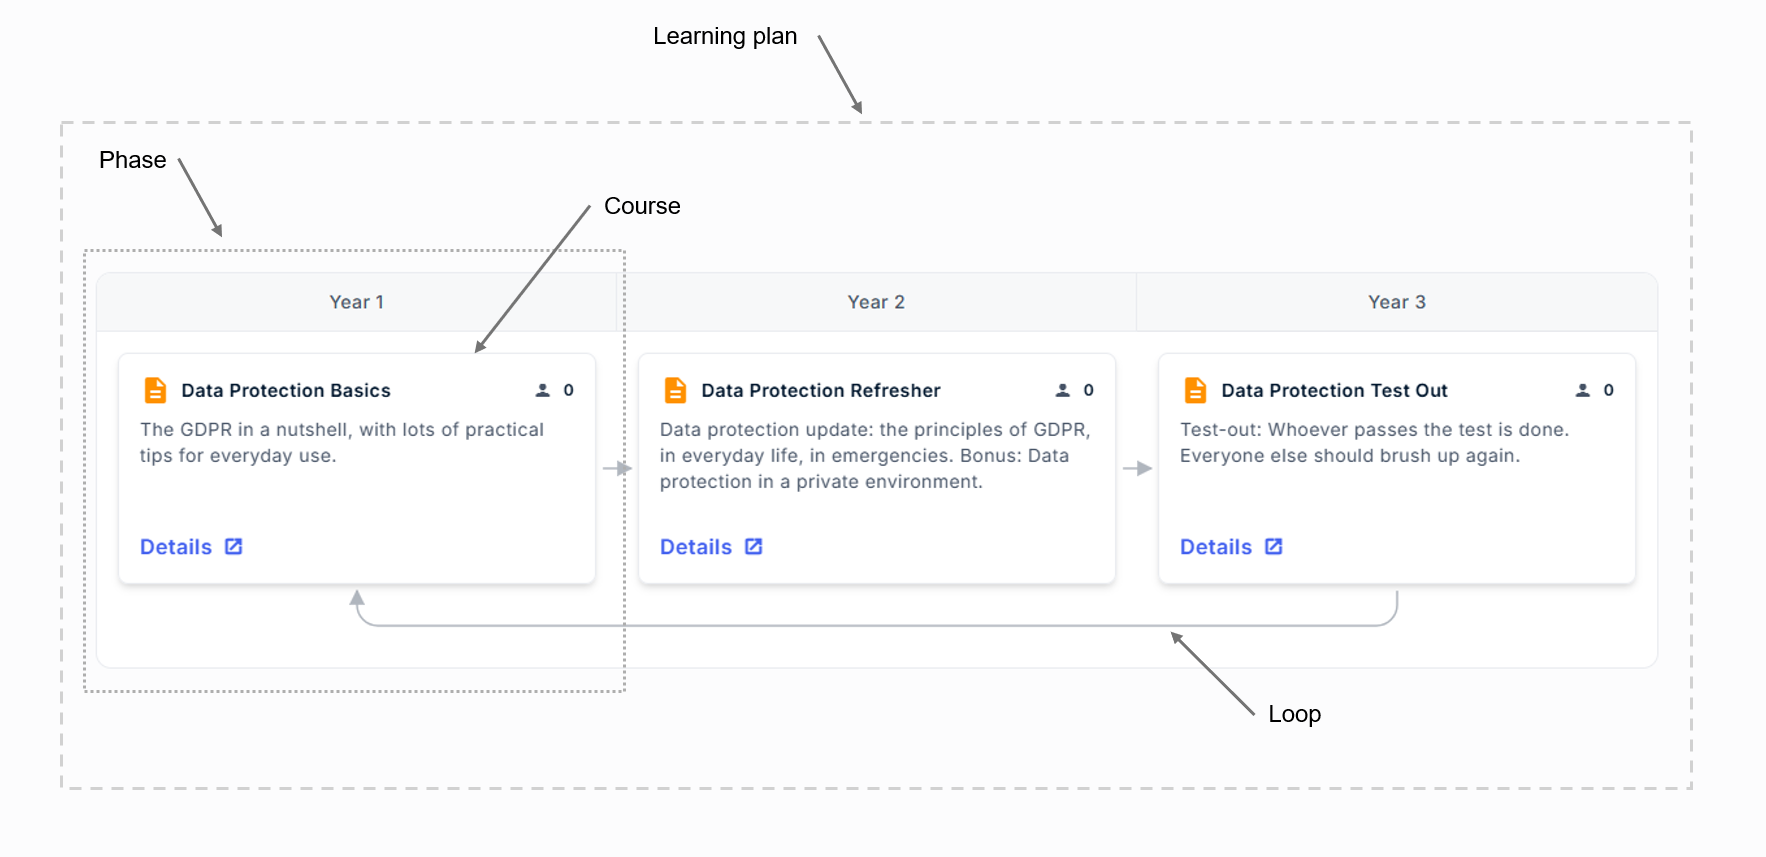Screen dimensions: 1766x857
Task: Select the Year 3 phase header
Action: tap(1397, 302)
